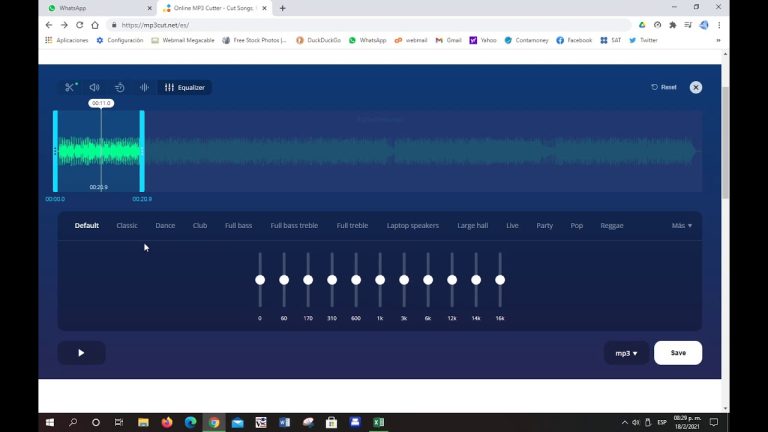Close the editor with the X icon

696,87
